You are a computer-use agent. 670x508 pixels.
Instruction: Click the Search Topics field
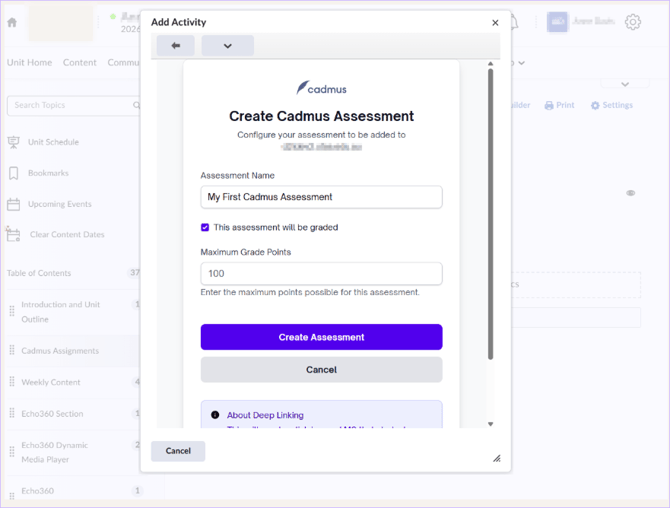[x=71, y=105]
